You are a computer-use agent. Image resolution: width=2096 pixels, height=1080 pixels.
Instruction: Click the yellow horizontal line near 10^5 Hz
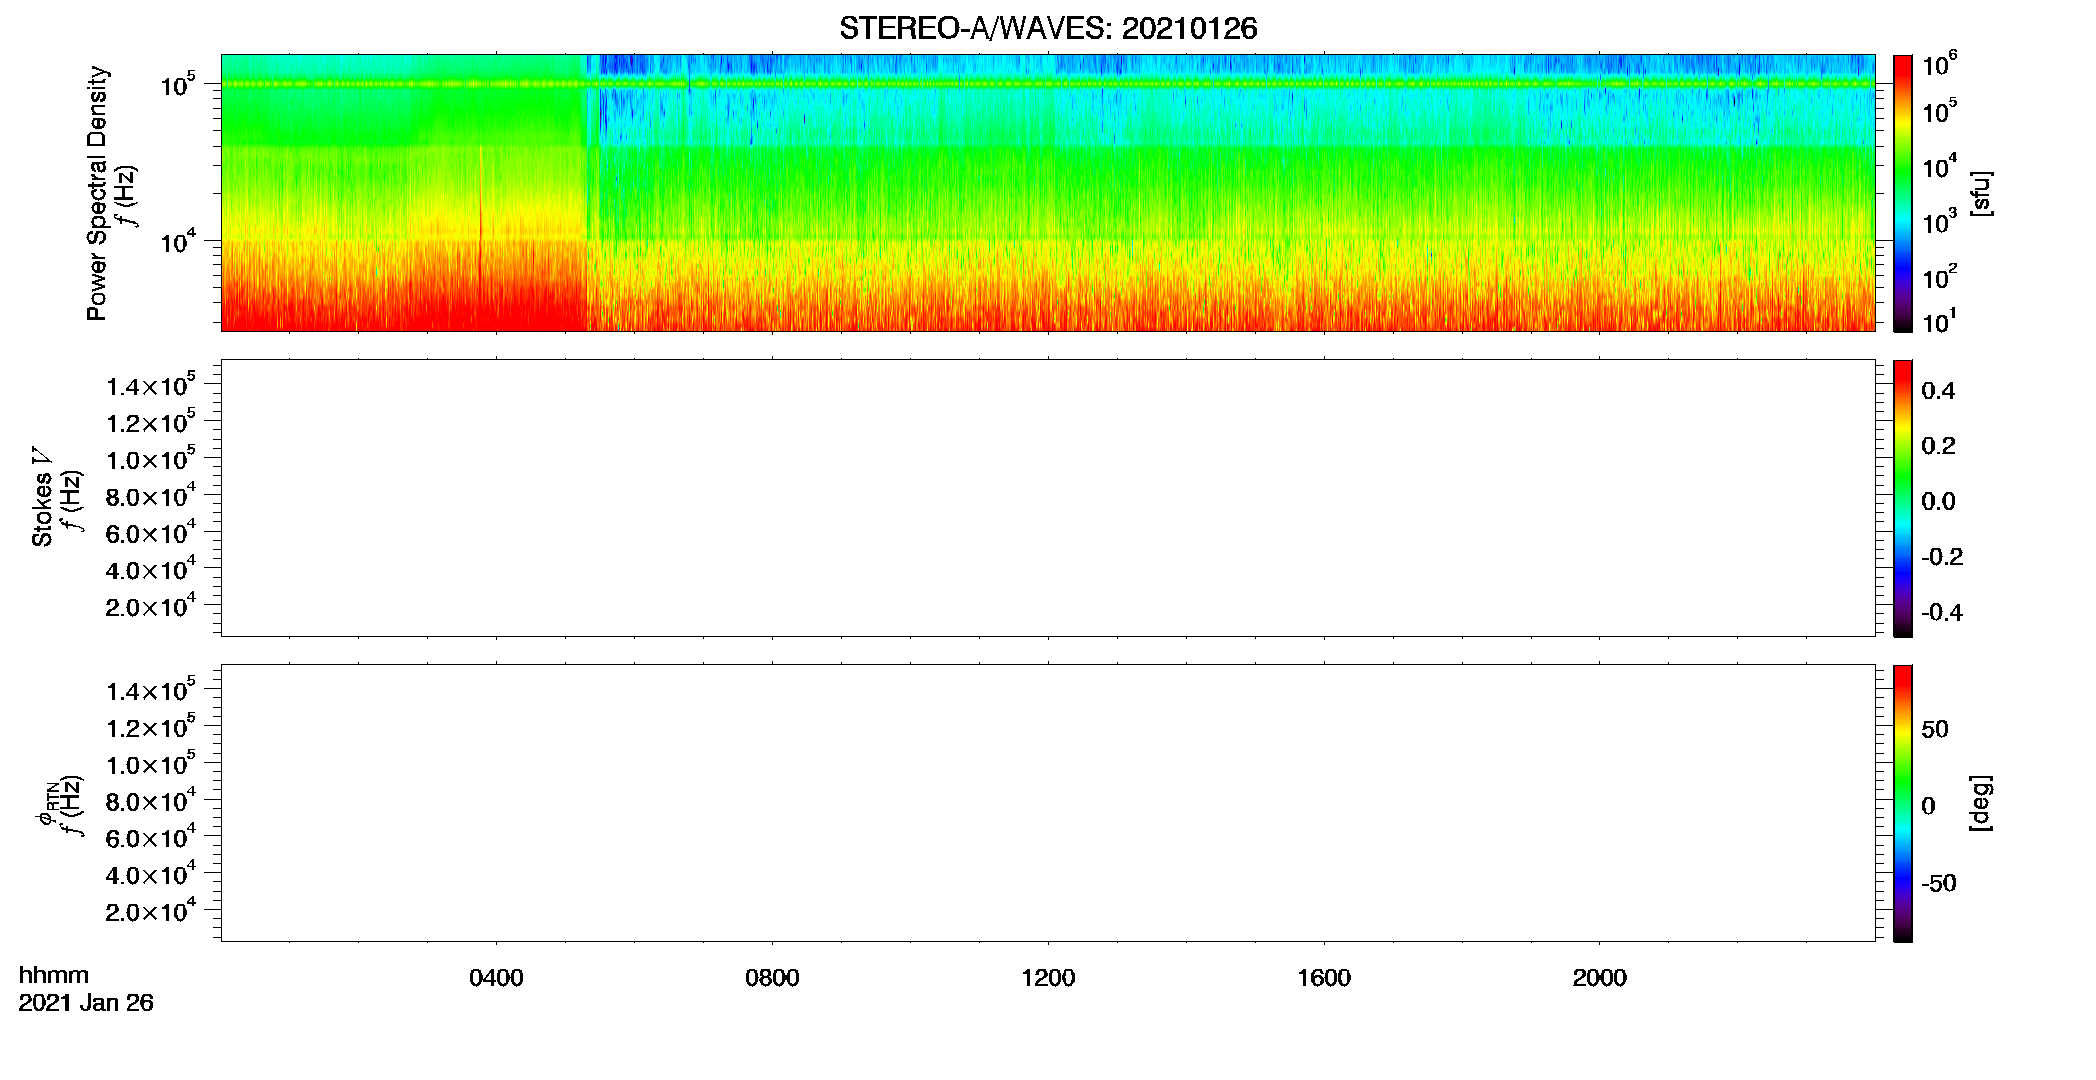1048,84
